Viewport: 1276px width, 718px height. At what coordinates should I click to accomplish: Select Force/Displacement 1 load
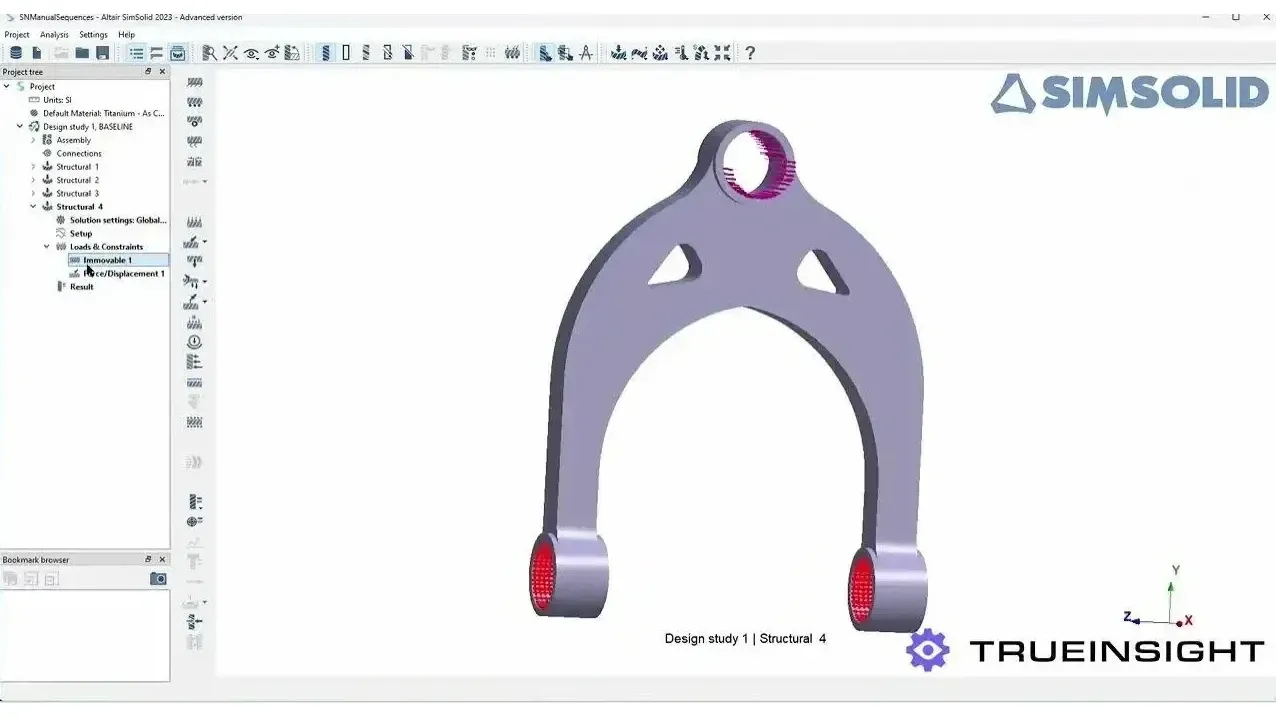[124, 273]
